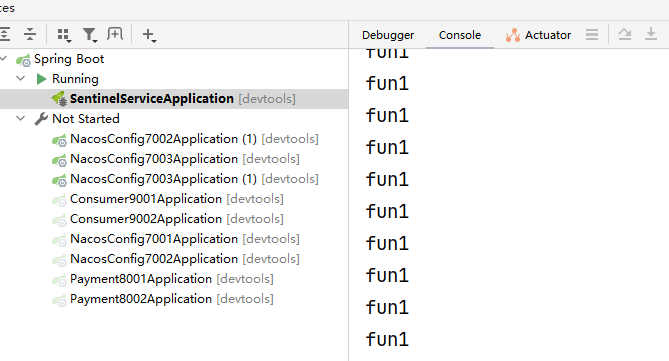Select SentinelServiceApplication in the tree
This screenshot has width=669, height=361.
coord(174,99)
